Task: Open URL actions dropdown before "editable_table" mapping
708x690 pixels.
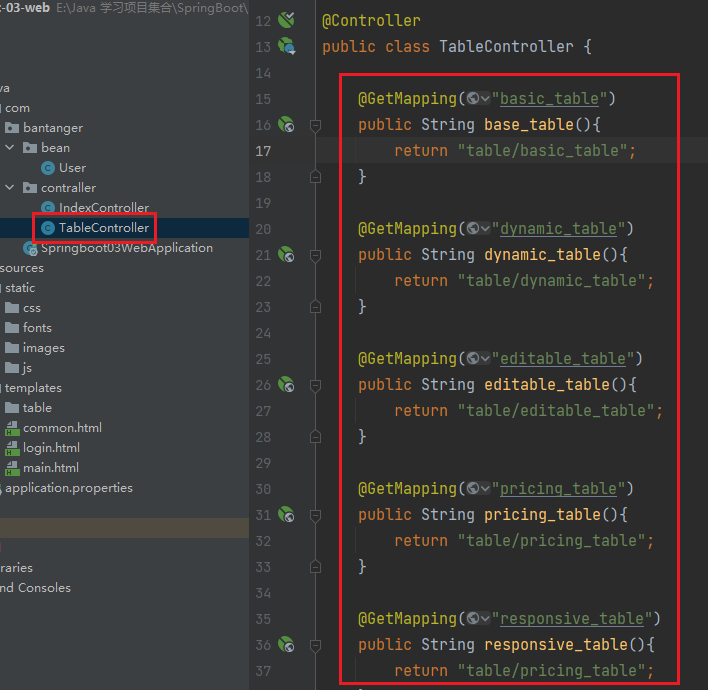Action: pos(478,359)
